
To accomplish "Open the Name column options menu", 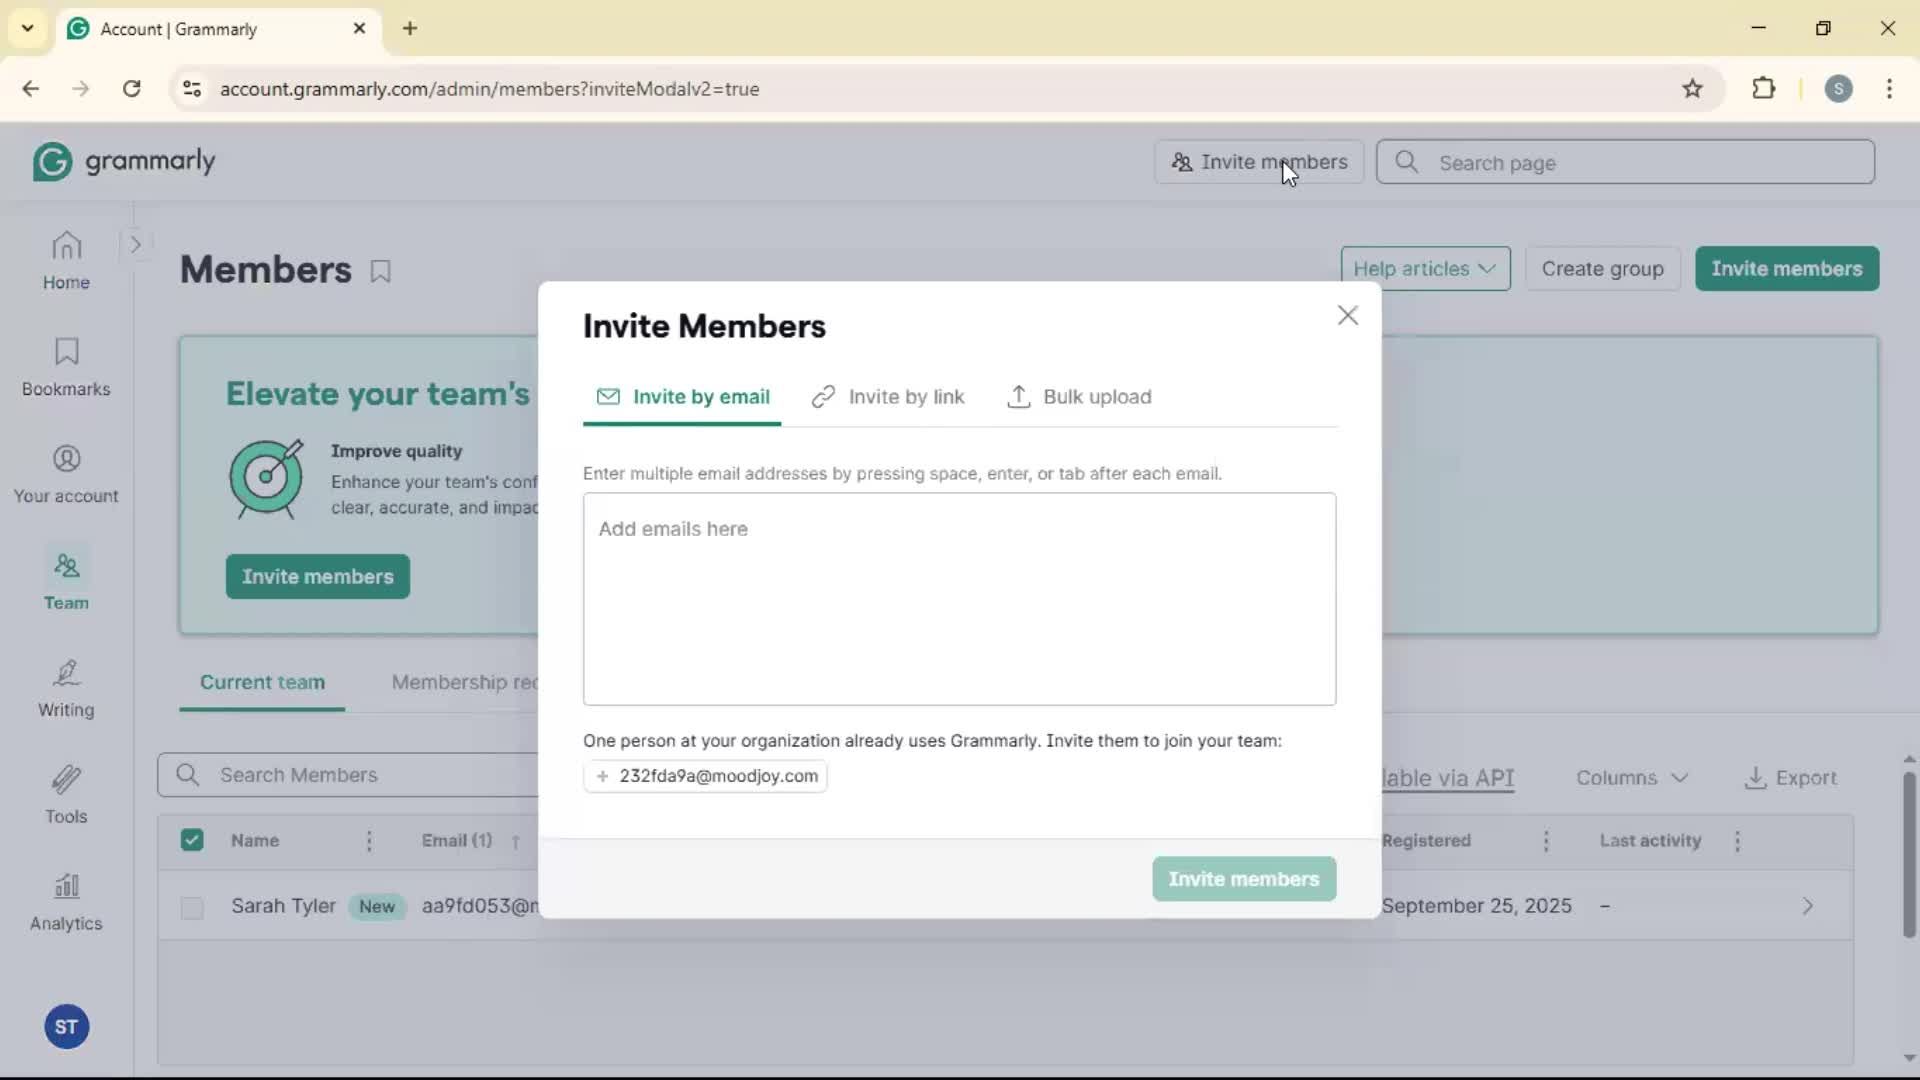I will pyautogui.click(x=369, y=842).
